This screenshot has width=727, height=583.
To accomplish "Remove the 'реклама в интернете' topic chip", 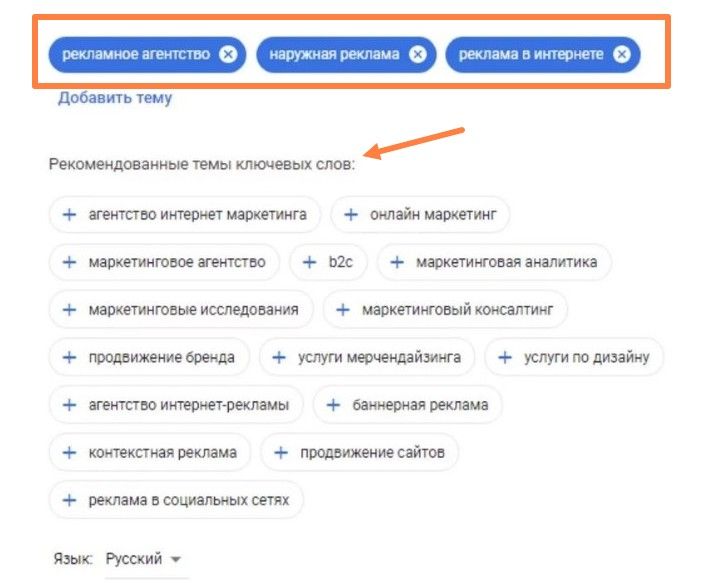I will tap(621, 54).
